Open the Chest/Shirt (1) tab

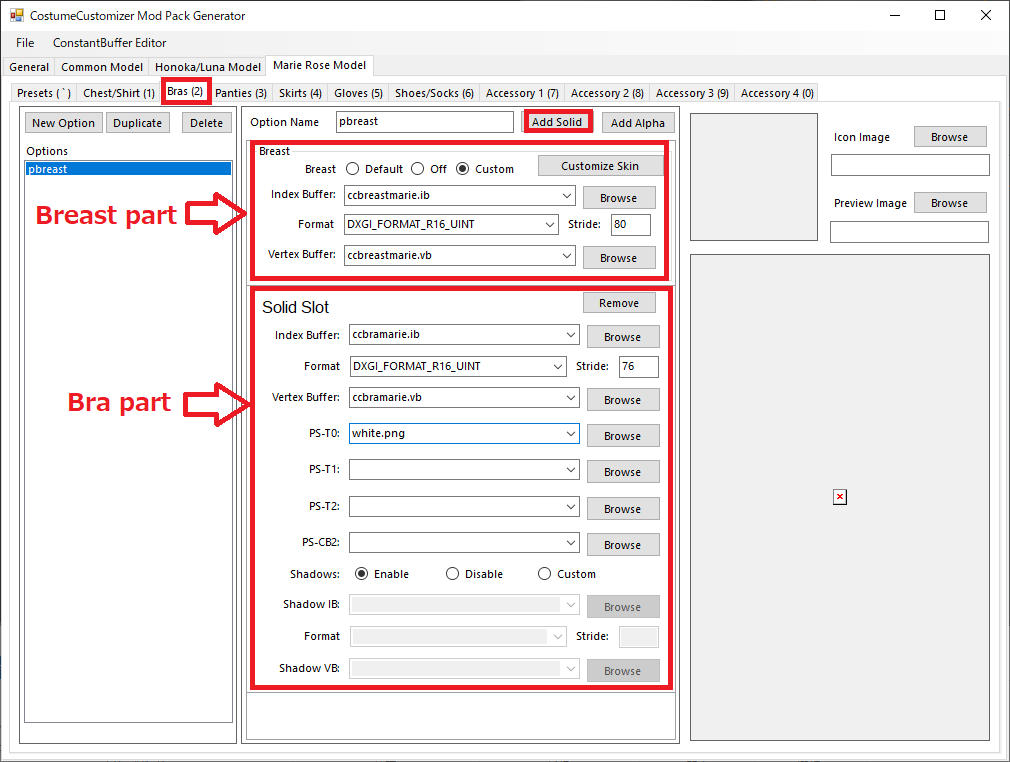119,93
